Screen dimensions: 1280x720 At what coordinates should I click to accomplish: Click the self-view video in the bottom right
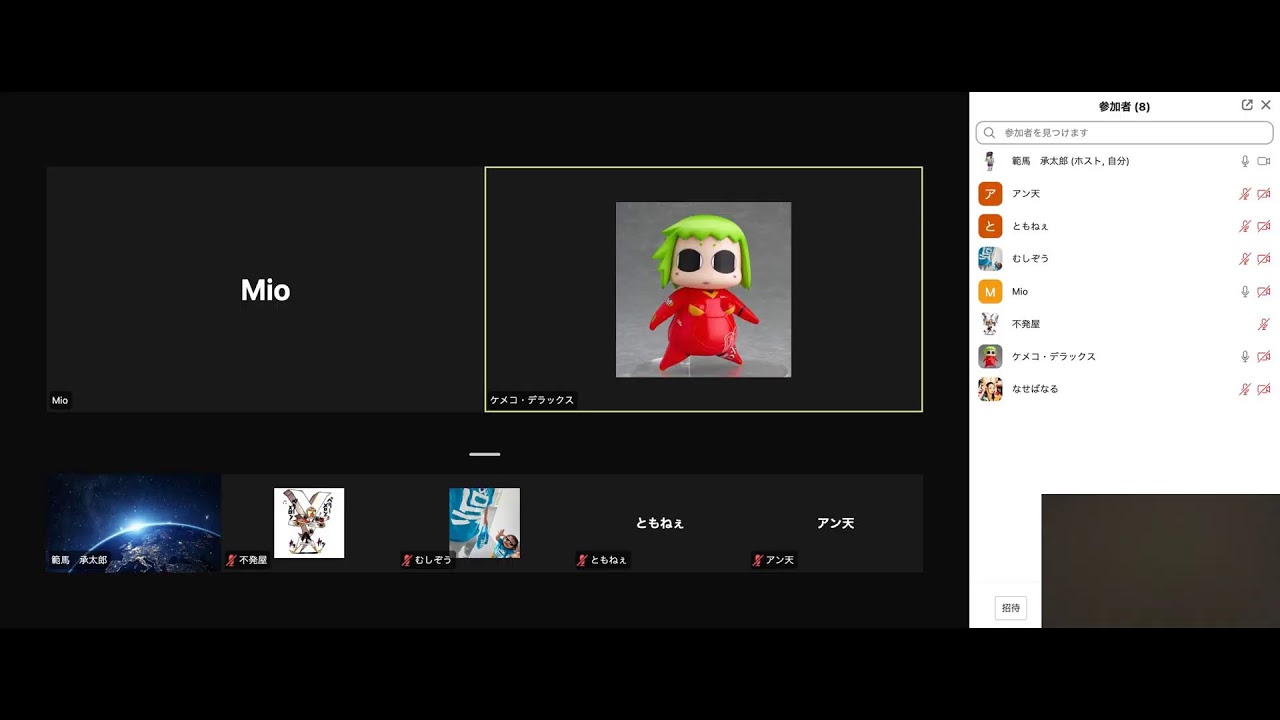[1160, 560]
